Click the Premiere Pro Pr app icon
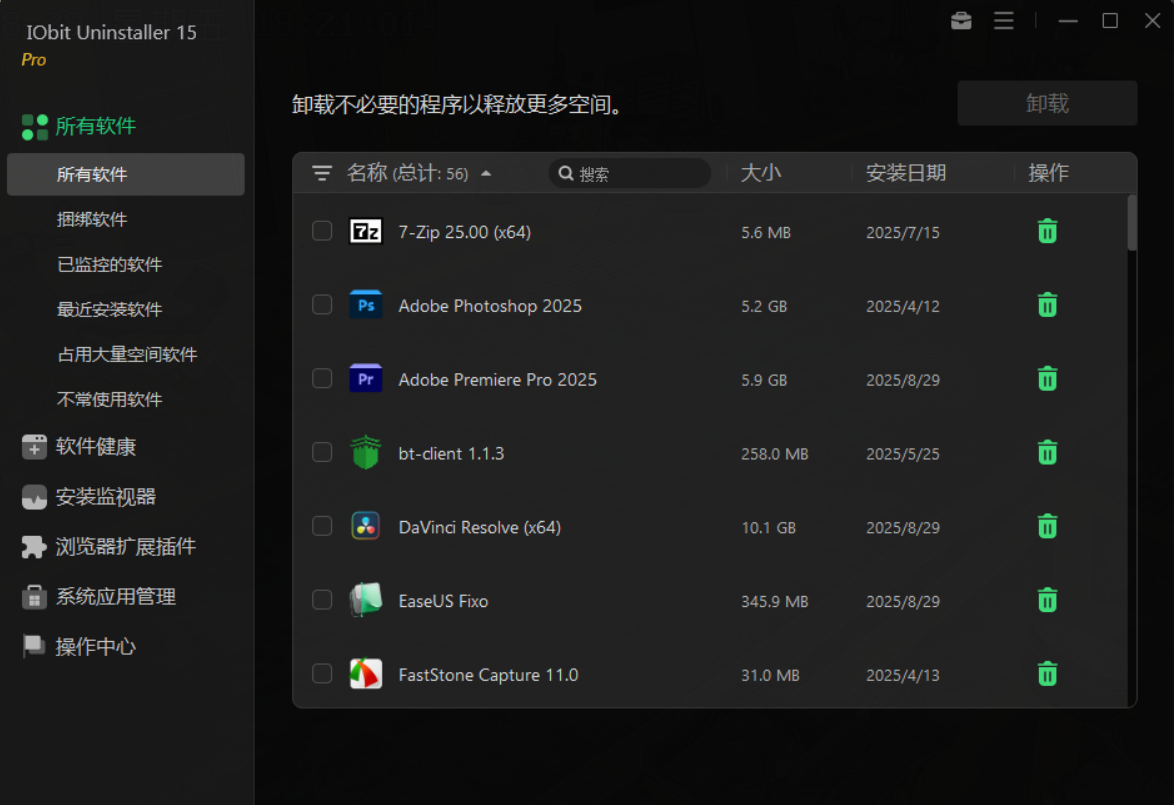 point(365,379)
